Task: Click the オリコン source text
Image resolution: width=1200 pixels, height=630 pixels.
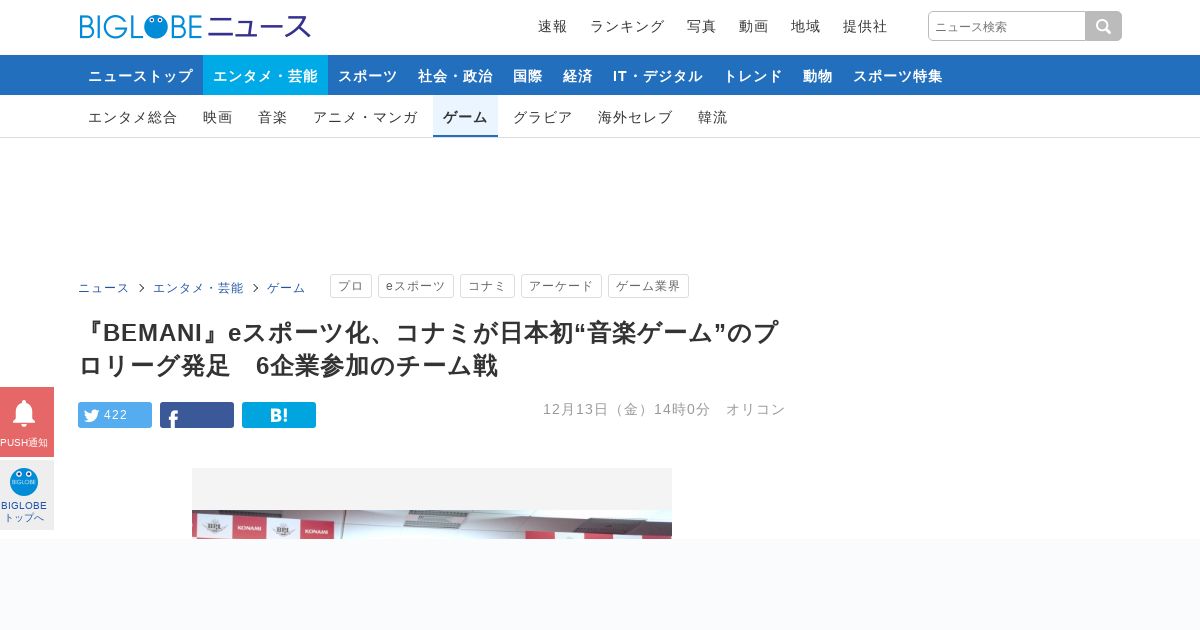Action: (755, 410)
